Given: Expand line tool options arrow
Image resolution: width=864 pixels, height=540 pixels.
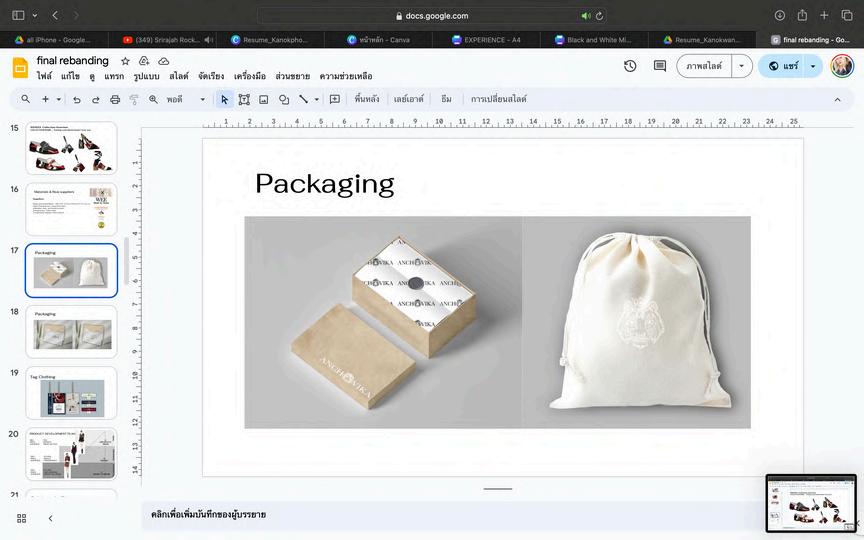Looking at the screenshot, I should [x=316, y=100].
